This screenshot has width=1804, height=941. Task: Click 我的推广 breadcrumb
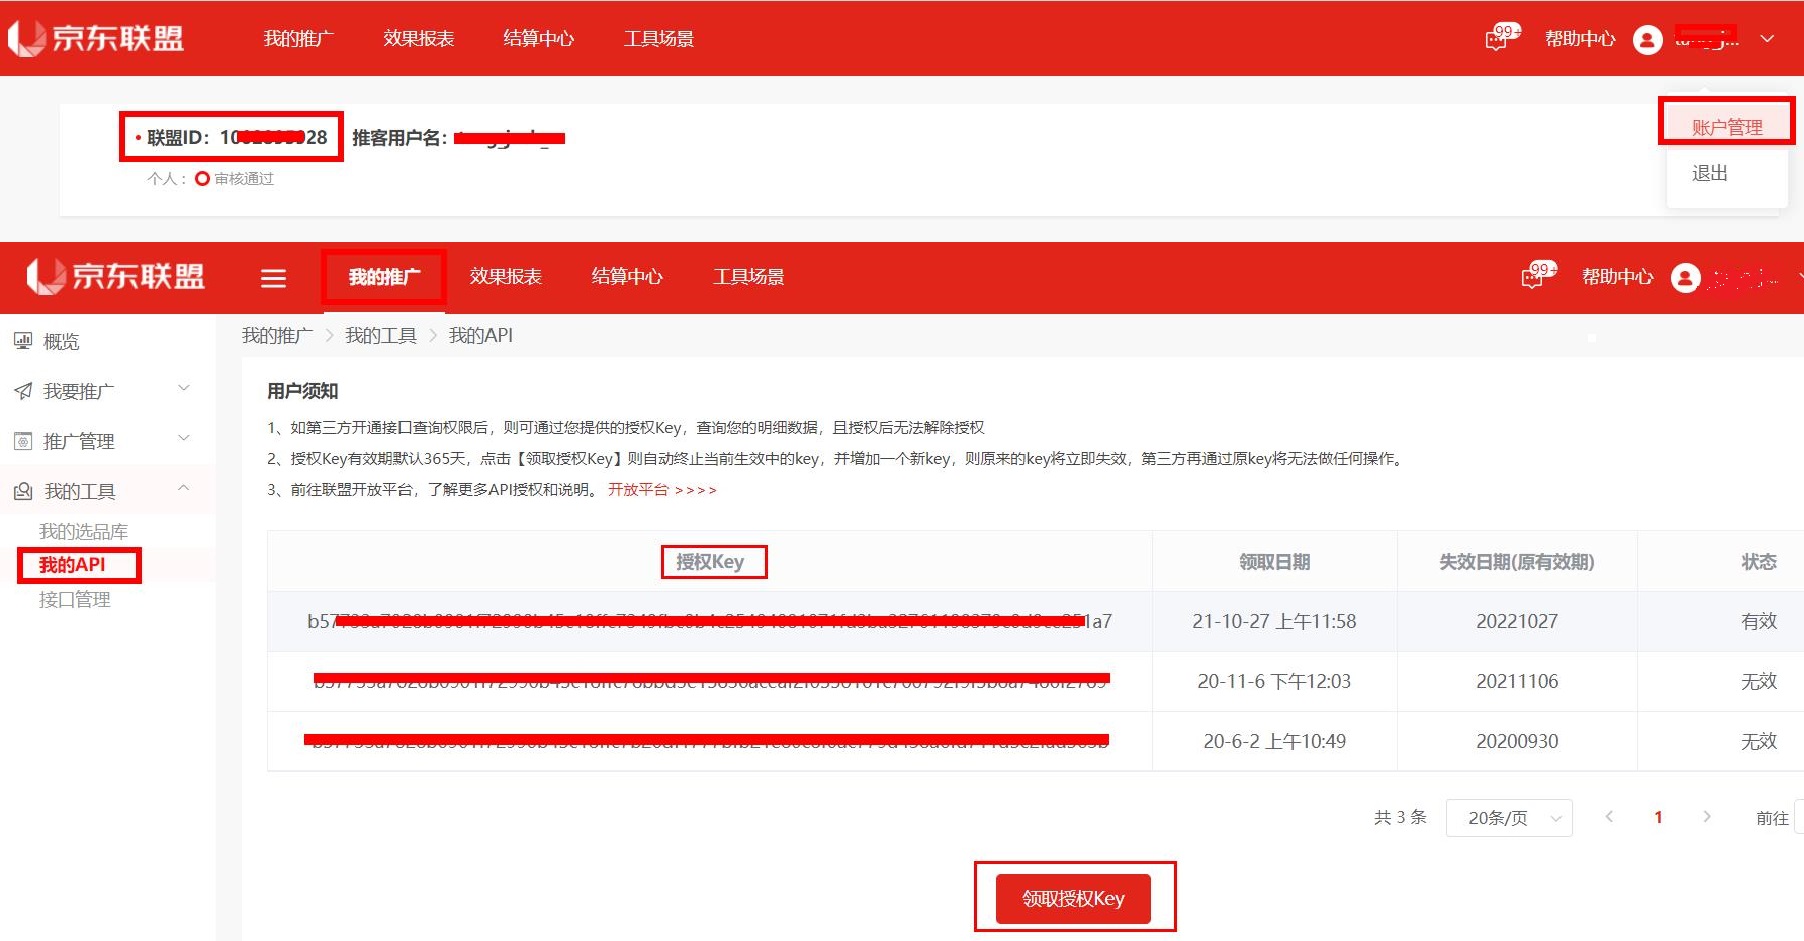tap(277, 335)
